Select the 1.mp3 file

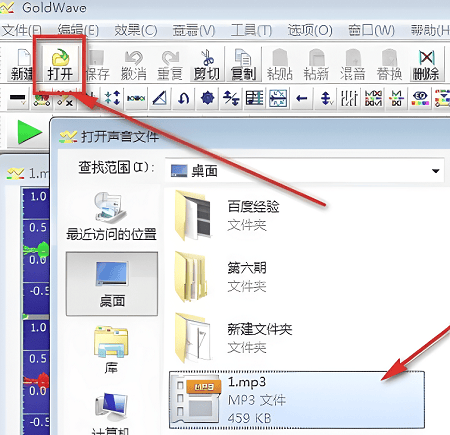click(297, 399)
